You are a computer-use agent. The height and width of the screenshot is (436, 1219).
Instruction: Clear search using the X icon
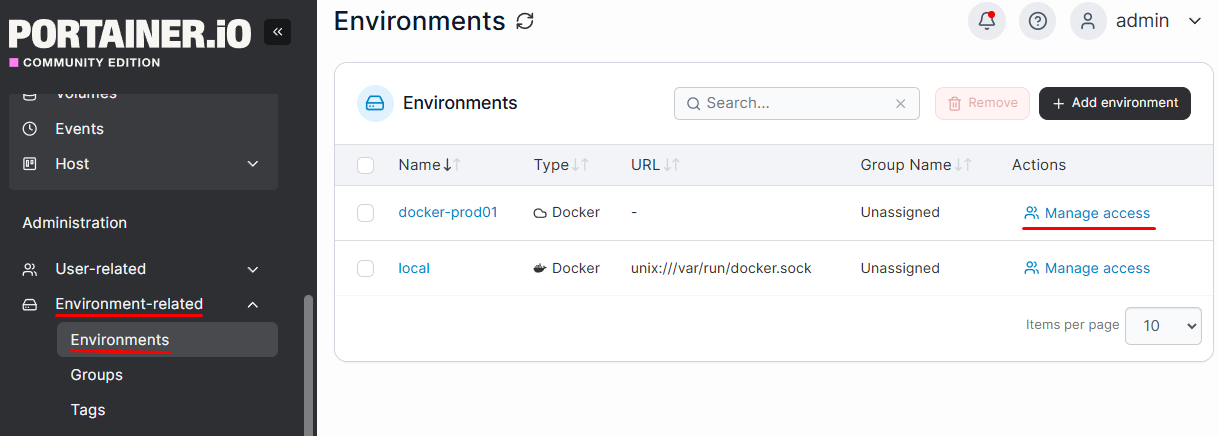click(x=900, y=103)
